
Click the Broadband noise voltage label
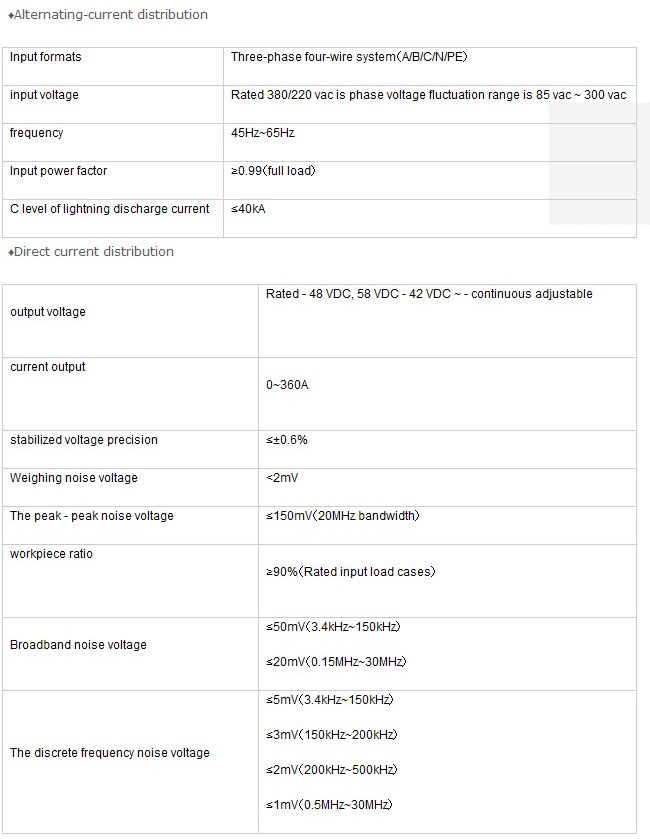78,645
